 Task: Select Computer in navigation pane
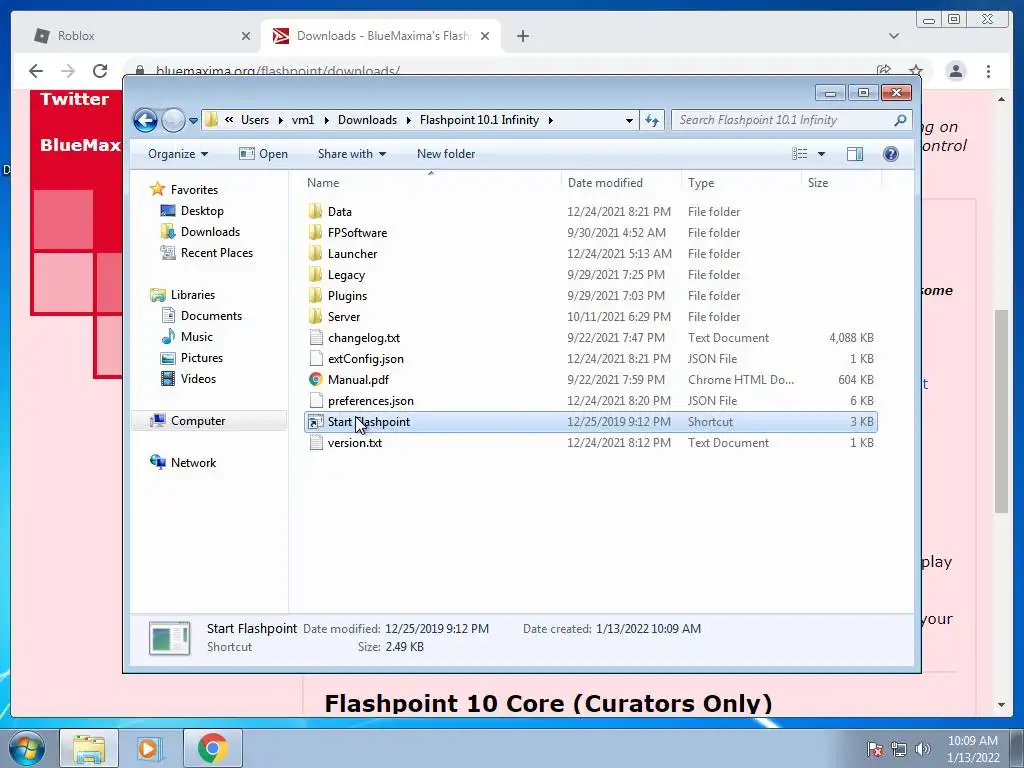198,421
